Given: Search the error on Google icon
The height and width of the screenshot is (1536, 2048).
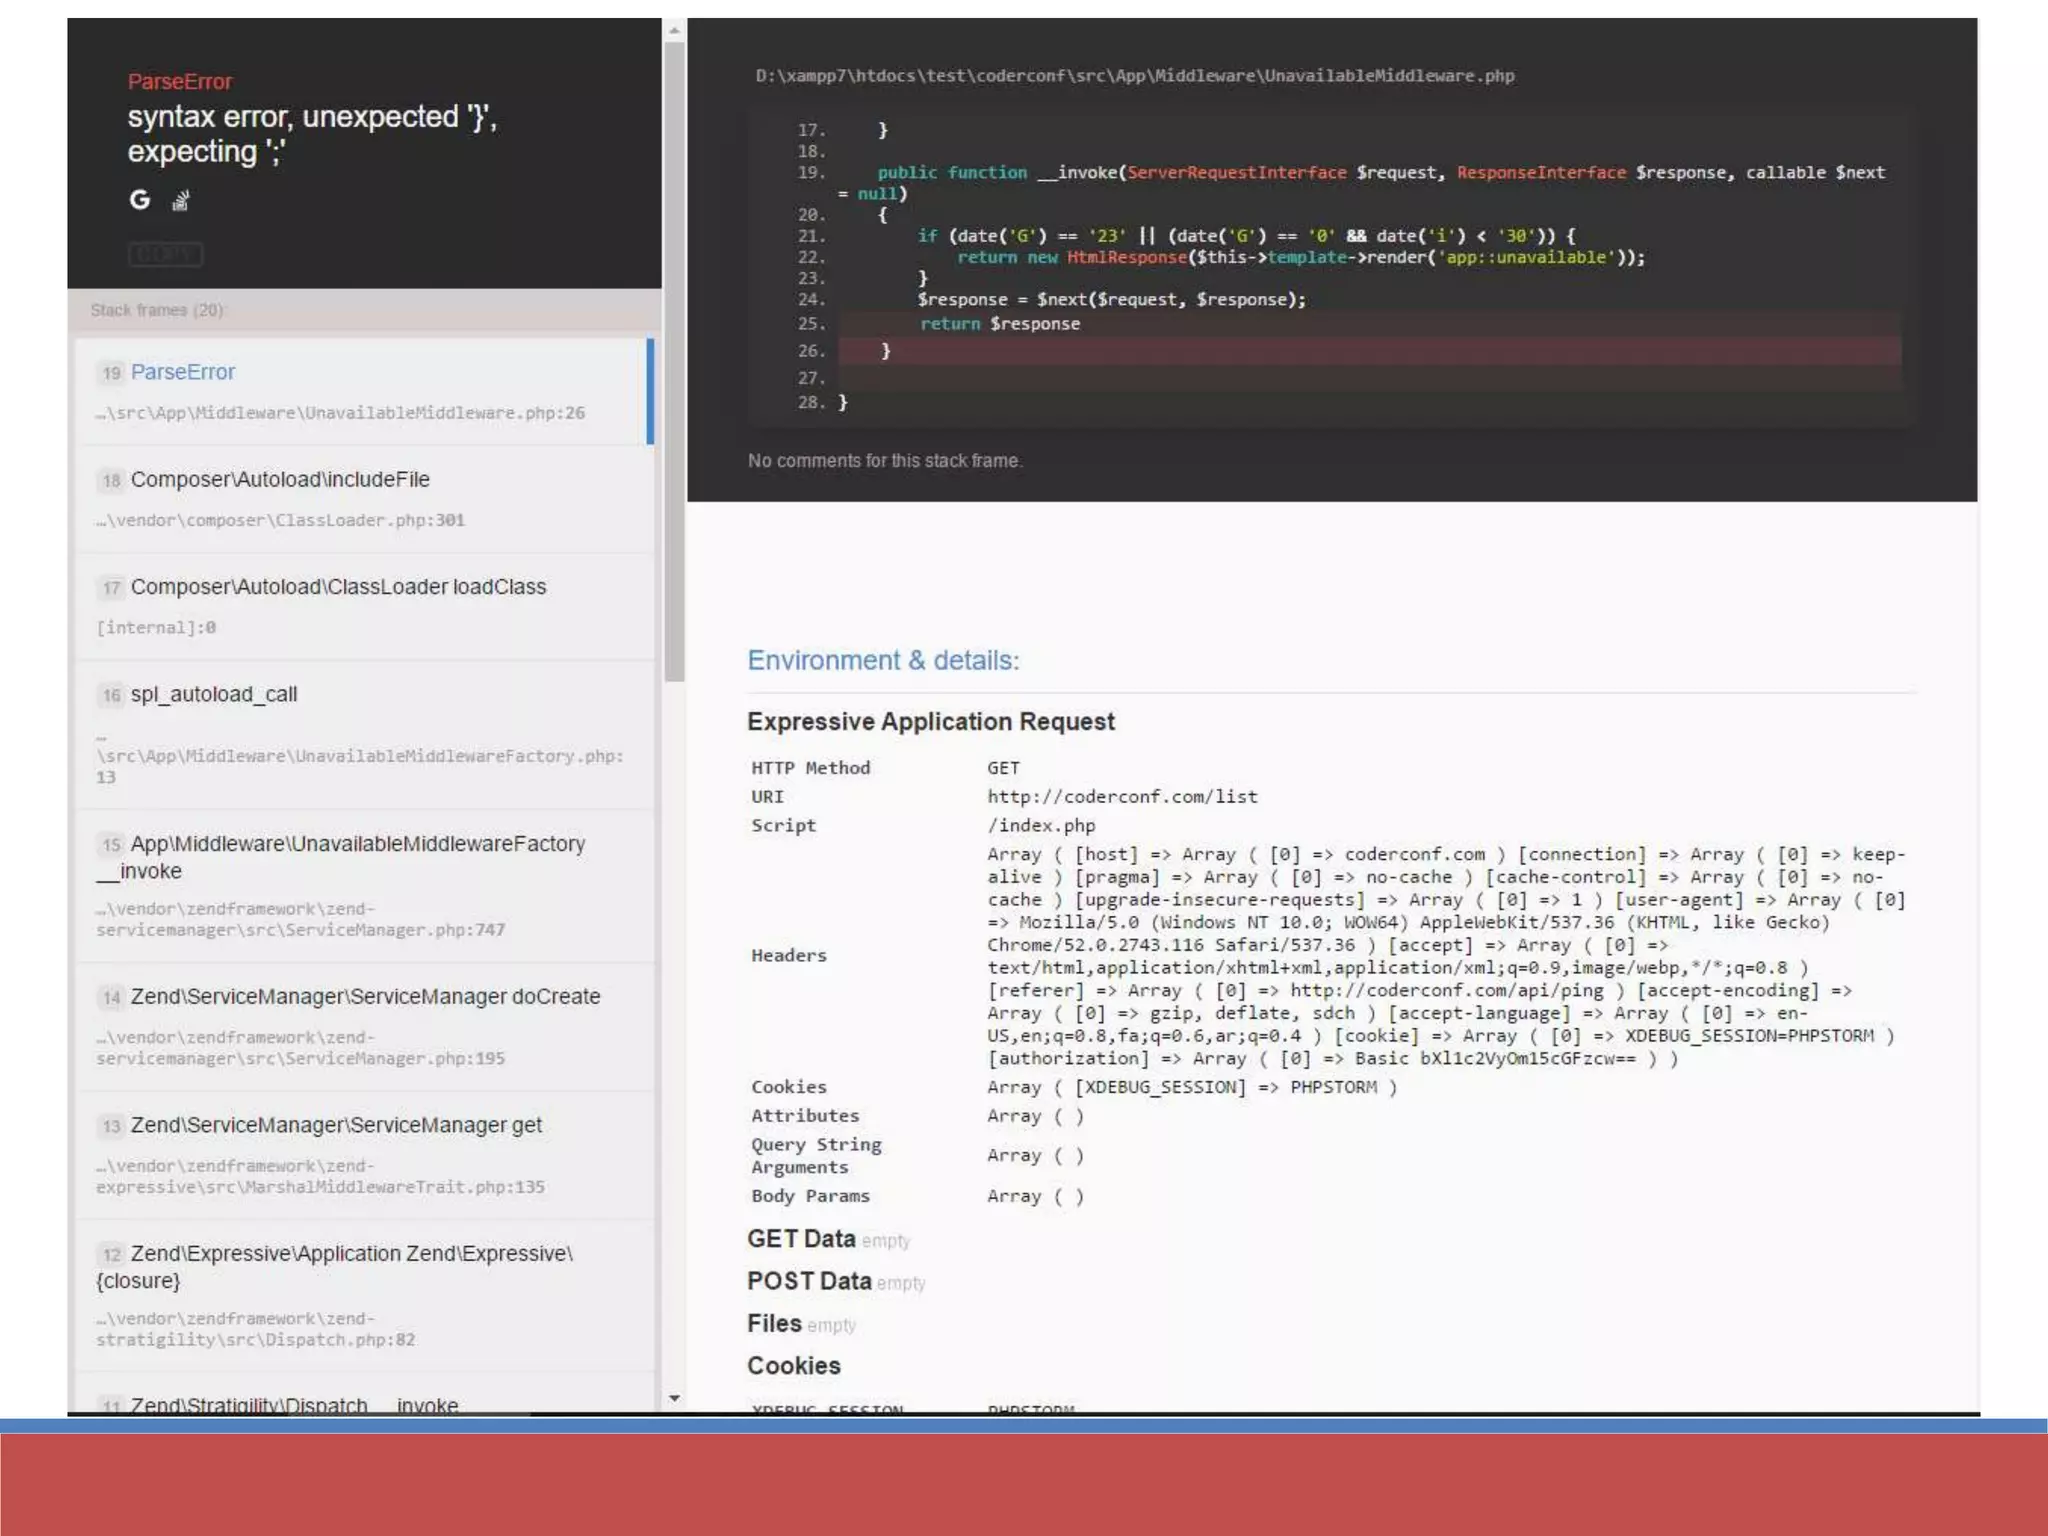Looking at the screenshot, I should point(140,200).
